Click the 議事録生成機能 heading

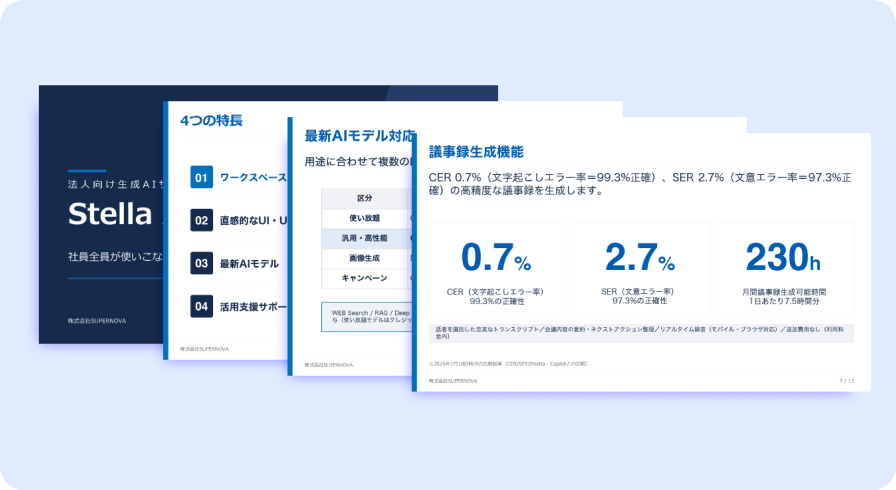(476, 152)
